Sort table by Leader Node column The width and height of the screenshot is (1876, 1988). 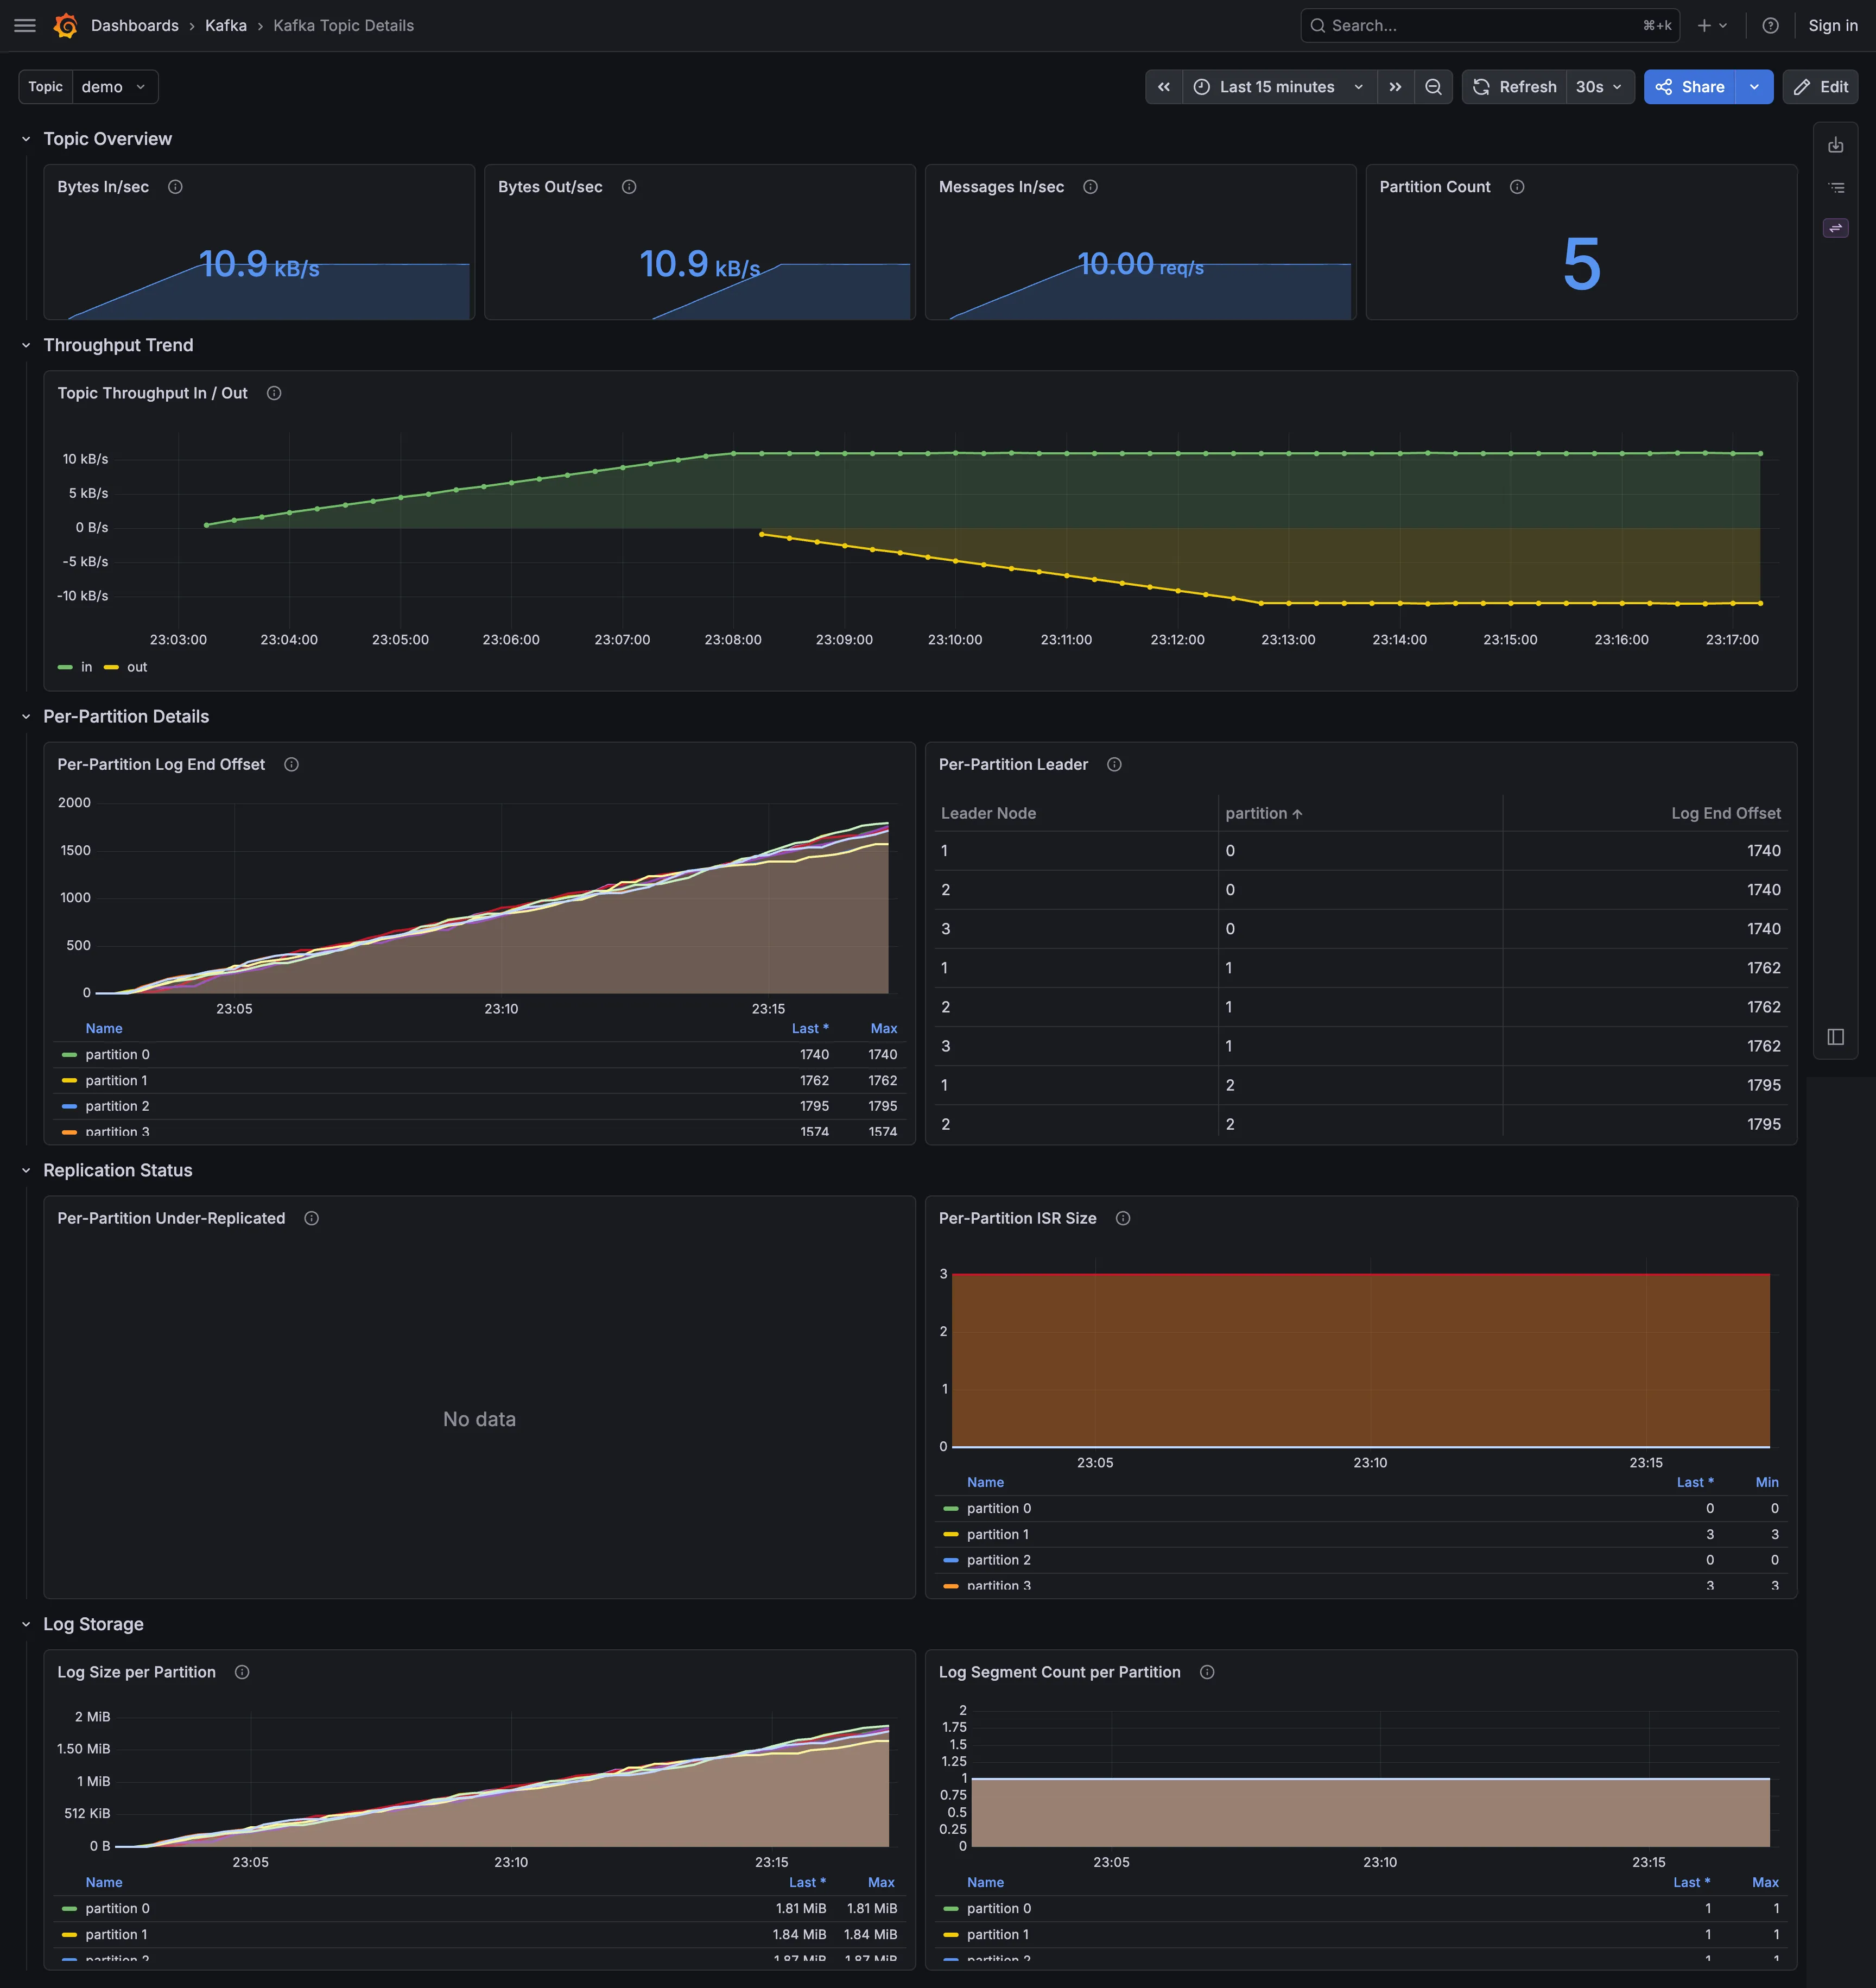click(988, 813)
